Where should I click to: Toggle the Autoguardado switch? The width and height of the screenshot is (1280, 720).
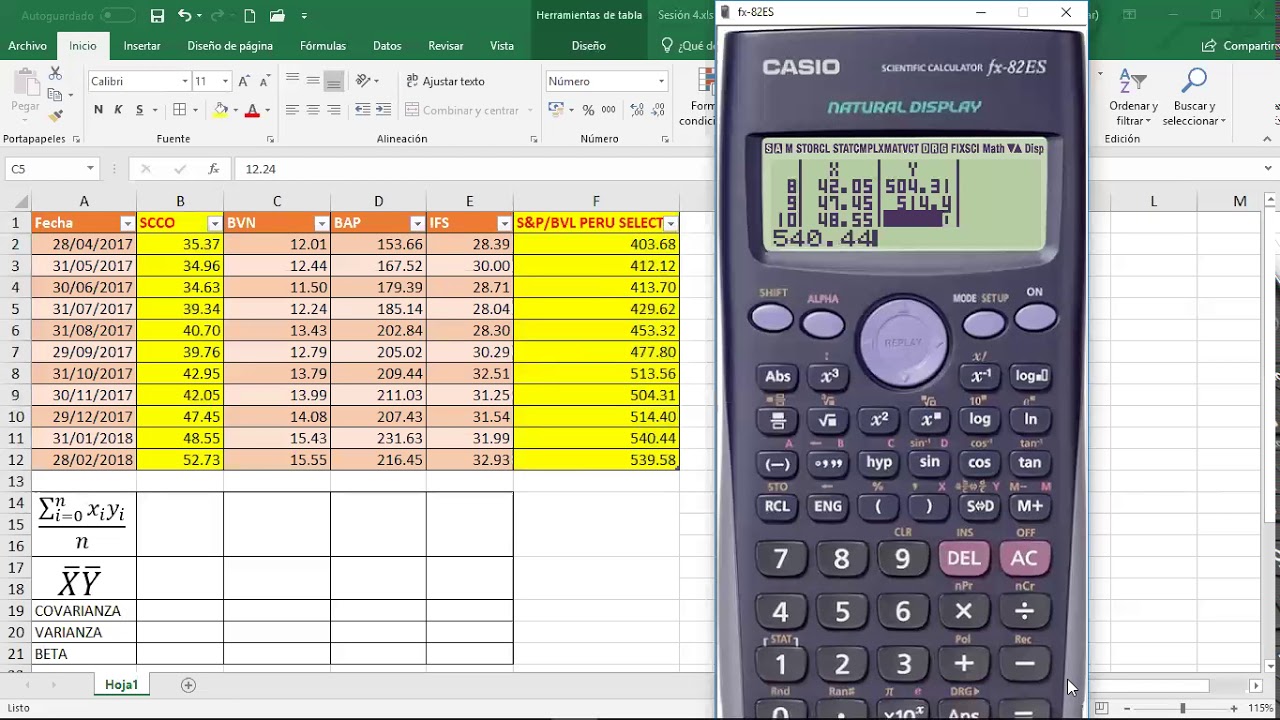[x=118, y=16]
